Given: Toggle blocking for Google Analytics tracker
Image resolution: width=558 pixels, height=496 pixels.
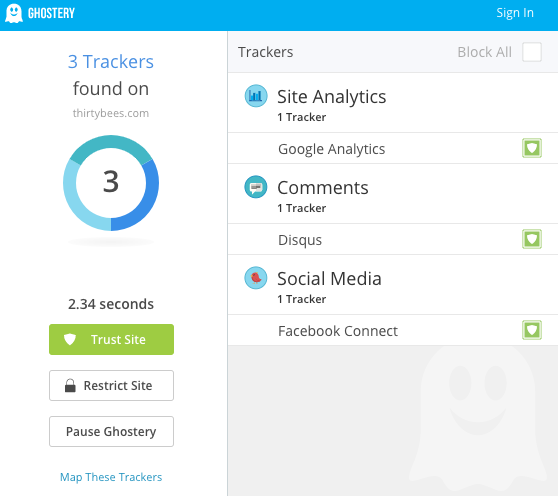Looking at the screenshot, I should [532, 148].
